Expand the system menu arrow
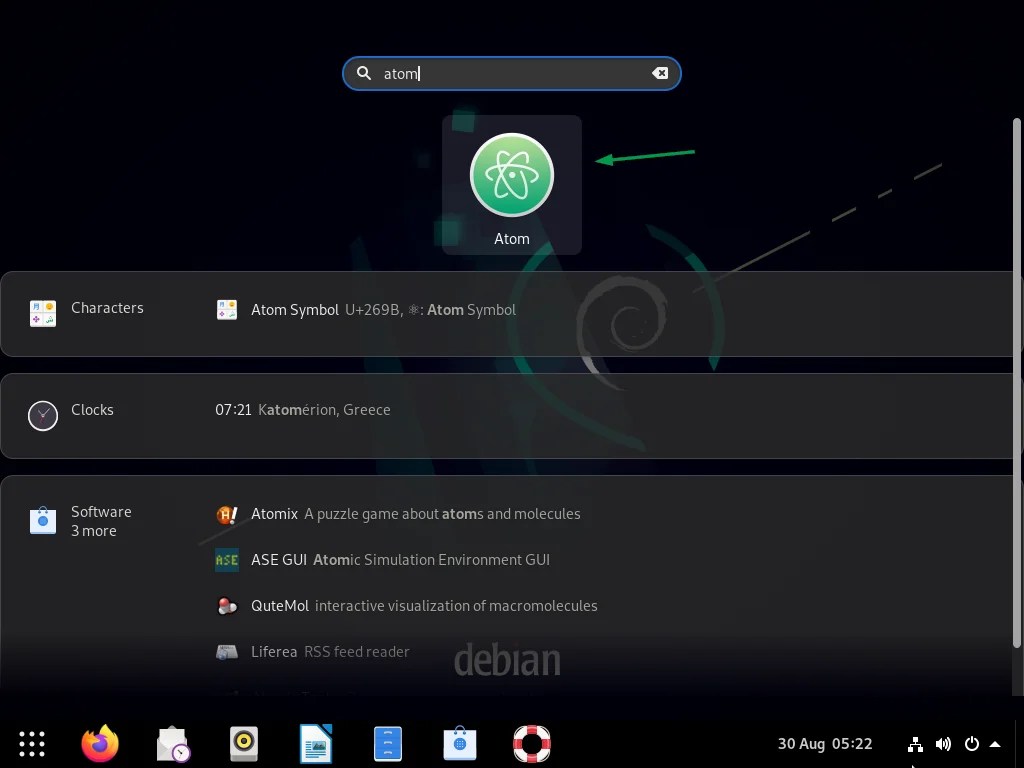This screenshot has height=768, width=1024. pos(995,744)
